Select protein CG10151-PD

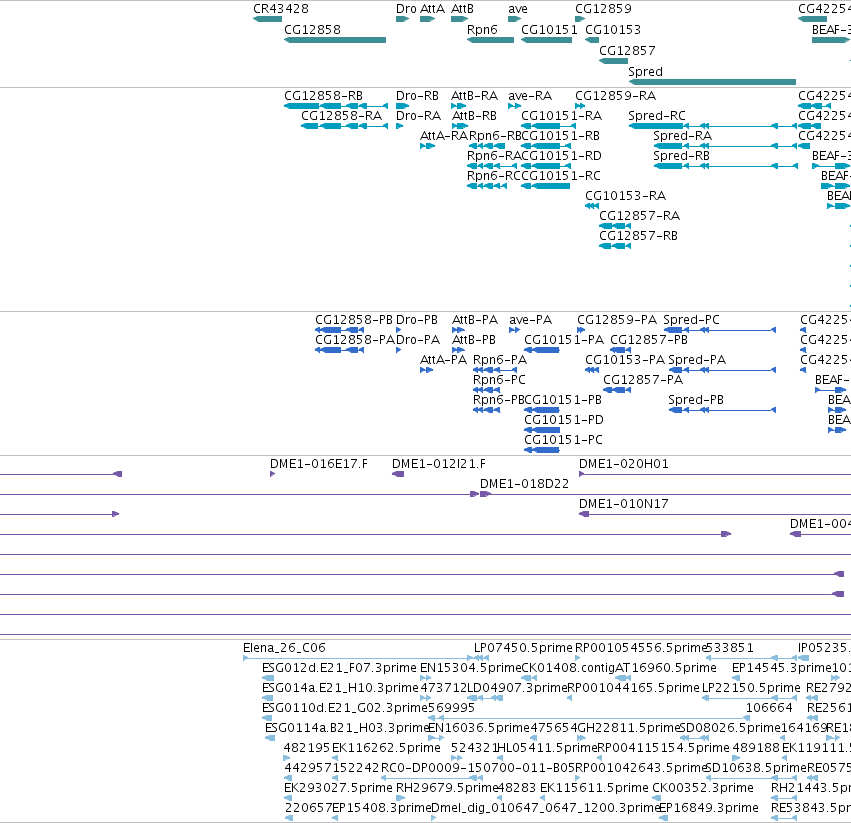click(563, 420)
